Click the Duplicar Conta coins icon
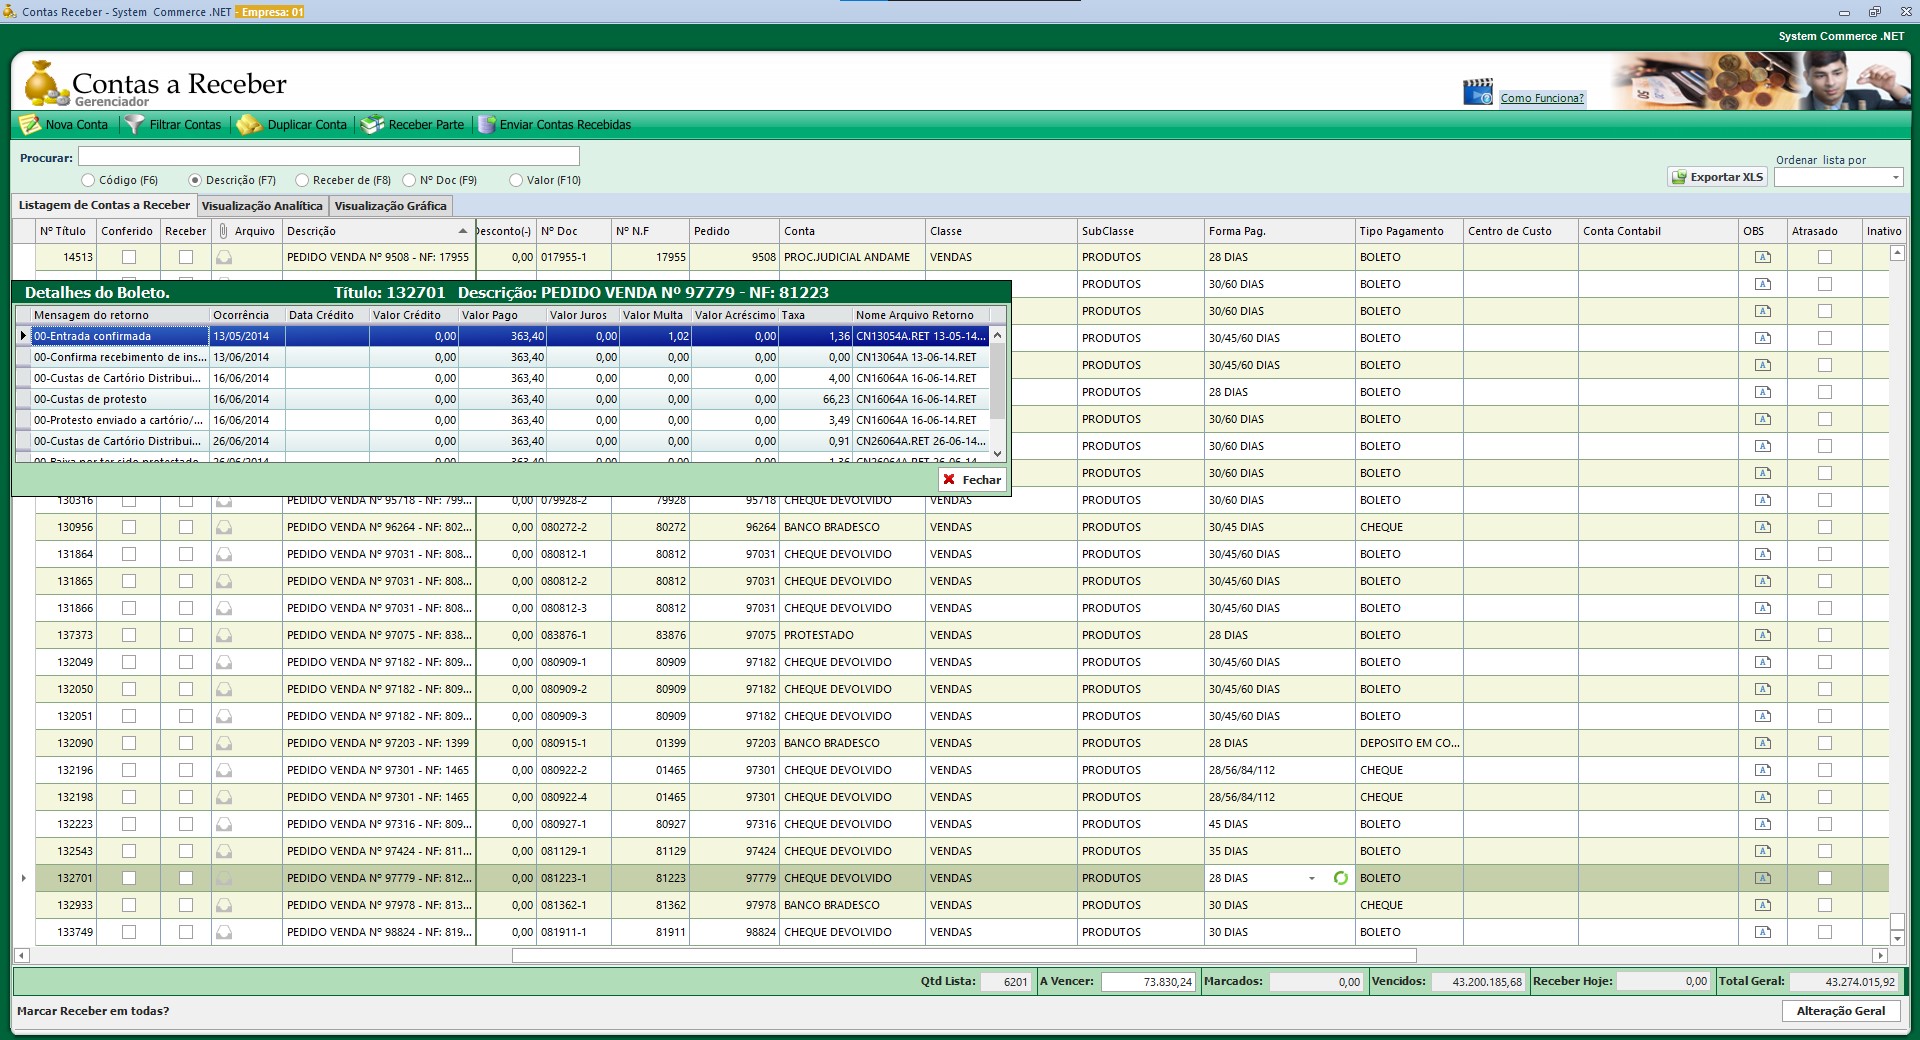The height and width of the screenshot is (1040, 1920). pos(249,125)
